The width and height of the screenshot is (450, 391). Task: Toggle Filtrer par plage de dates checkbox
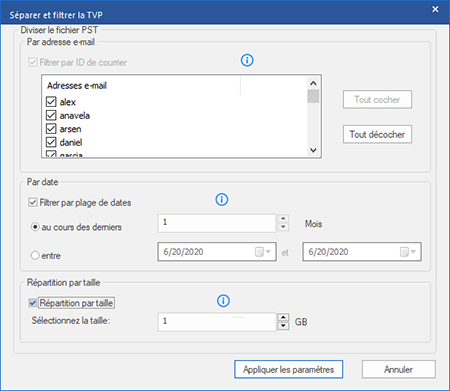pyautogui.click(x=33, y=202)
